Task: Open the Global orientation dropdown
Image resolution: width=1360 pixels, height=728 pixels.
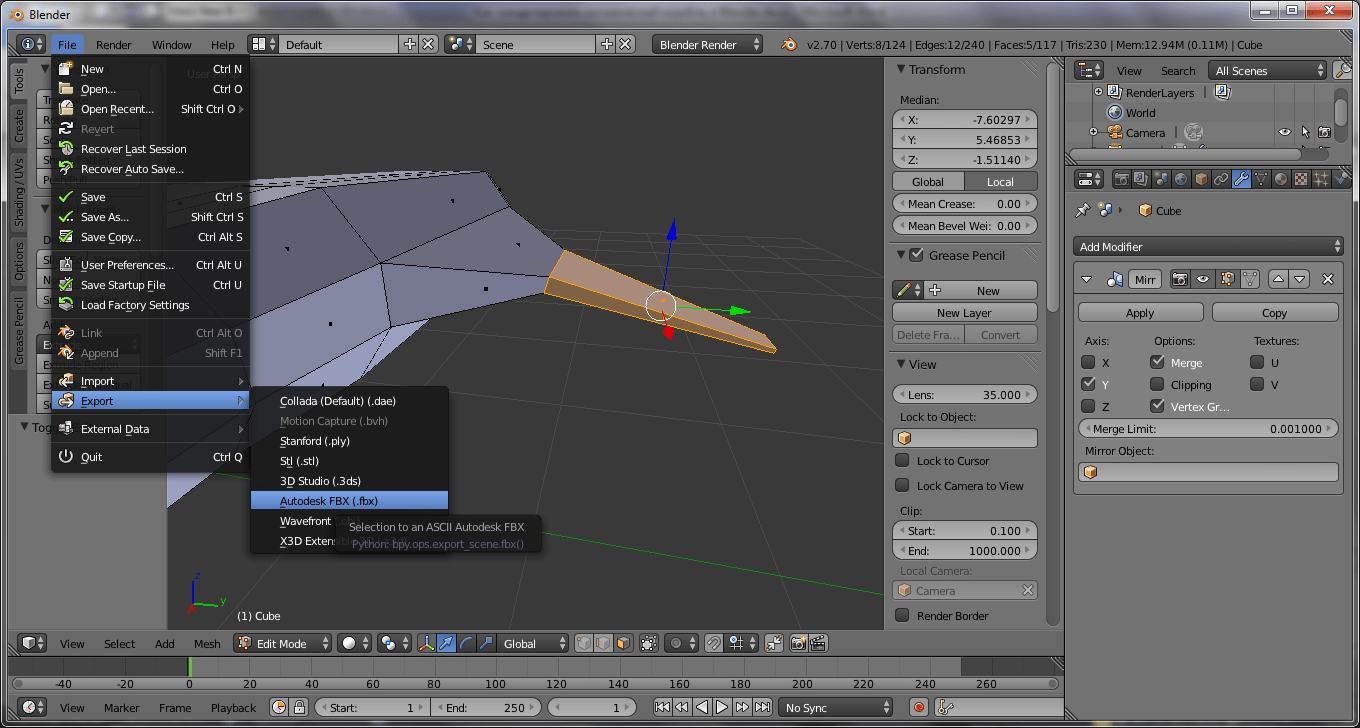Action: [533, 643]
